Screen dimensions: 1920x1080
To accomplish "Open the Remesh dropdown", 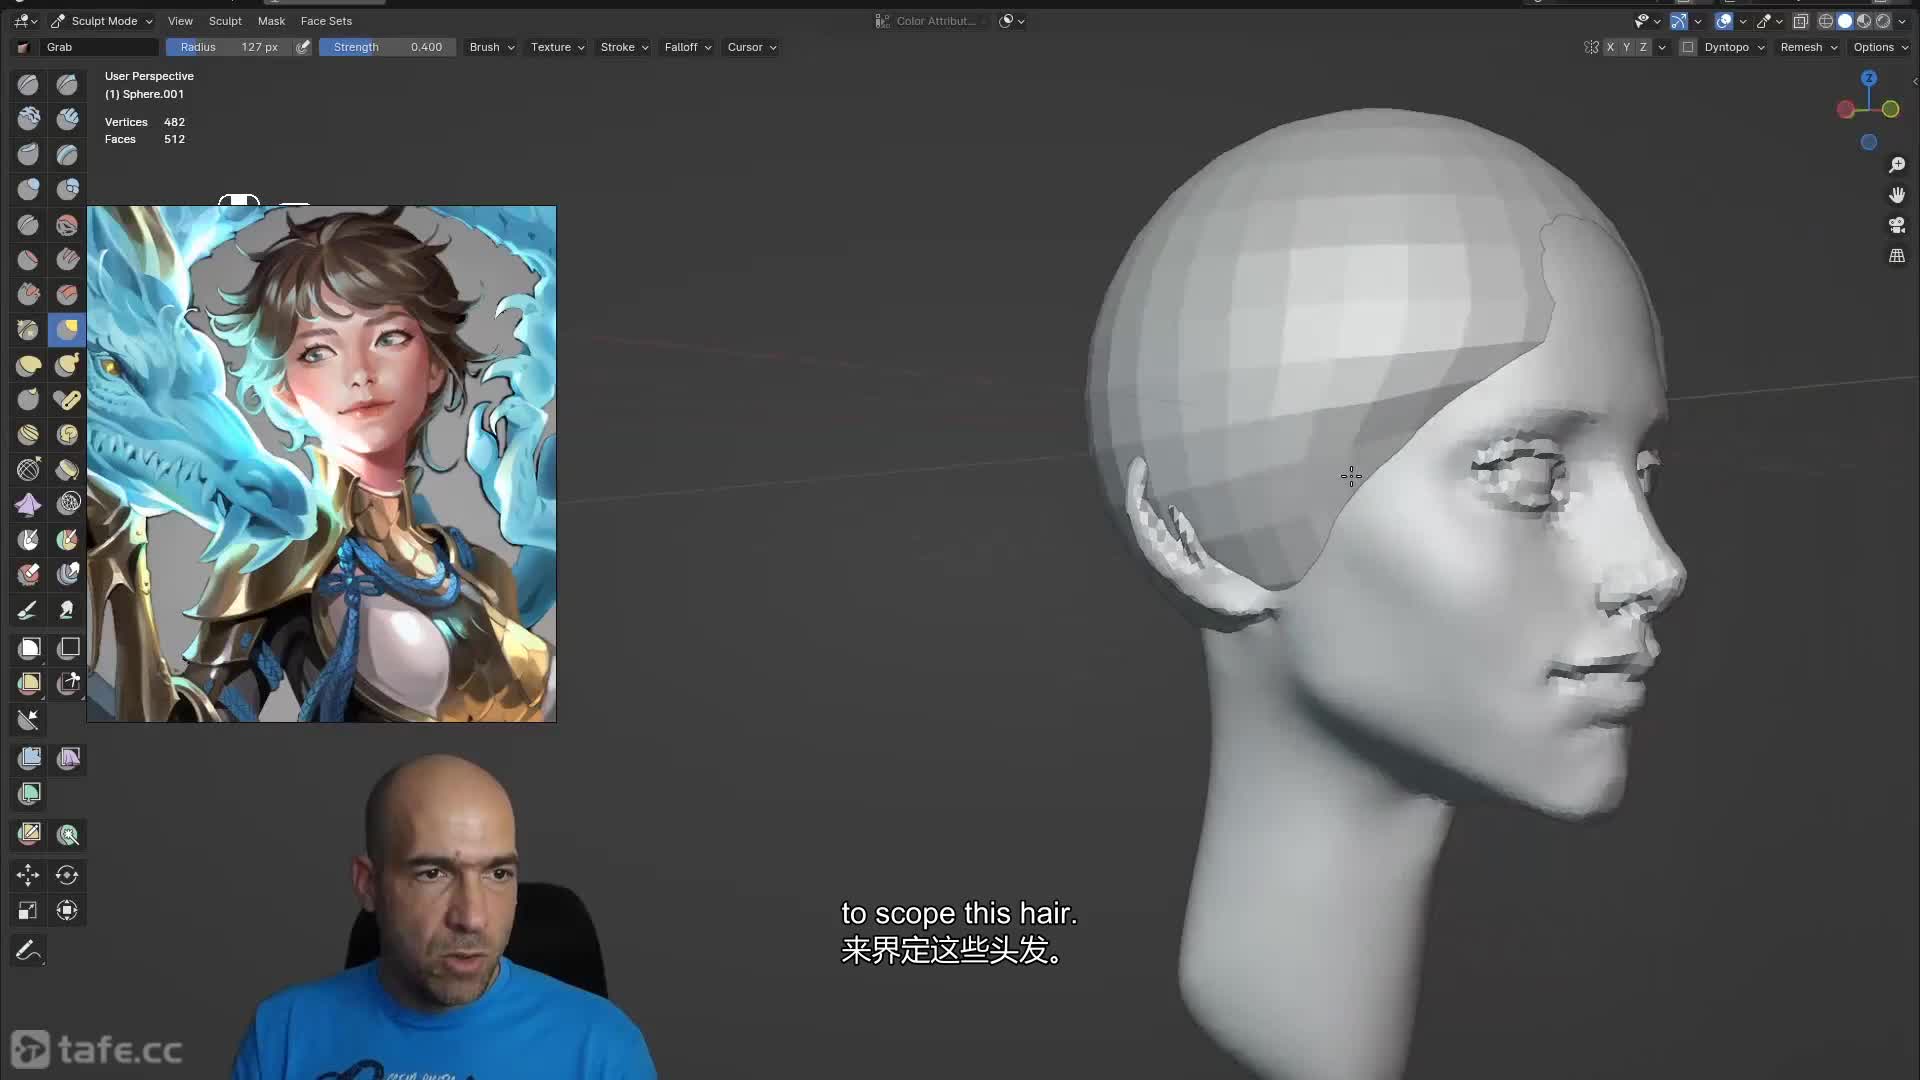I will click(x=1809, y=47).
